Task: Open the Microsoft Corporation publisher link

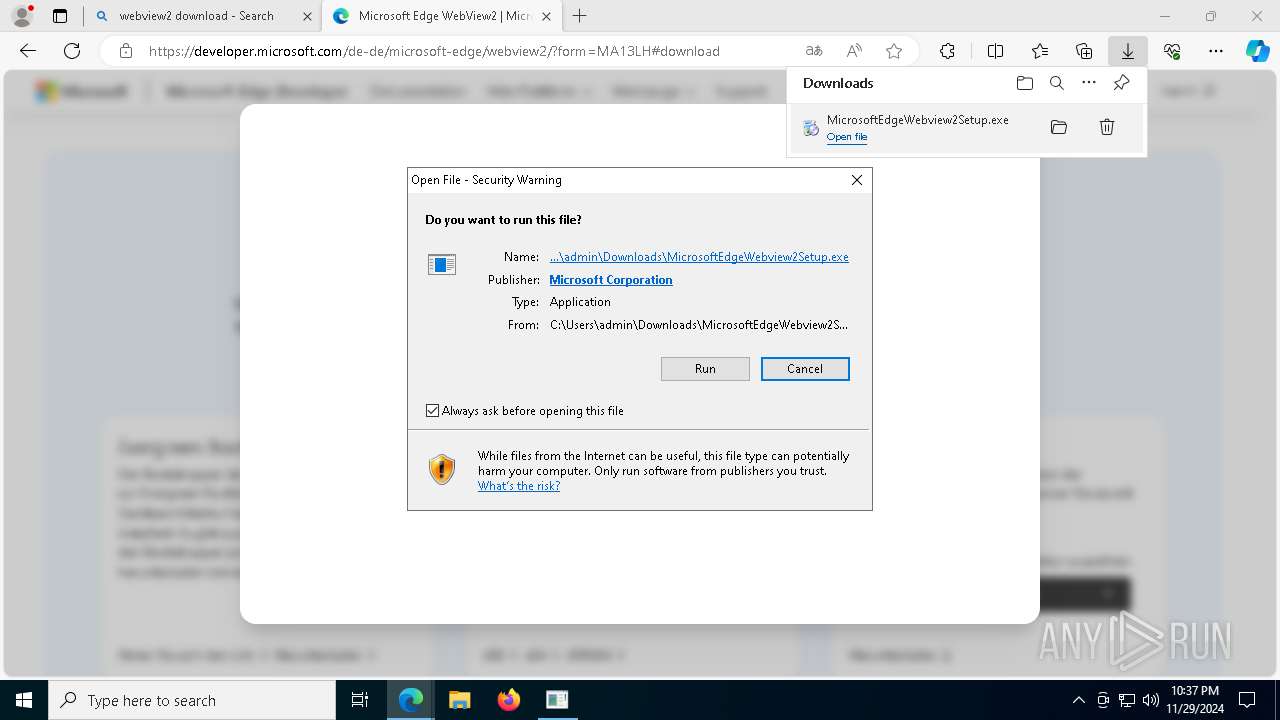Action: (611, 280)
